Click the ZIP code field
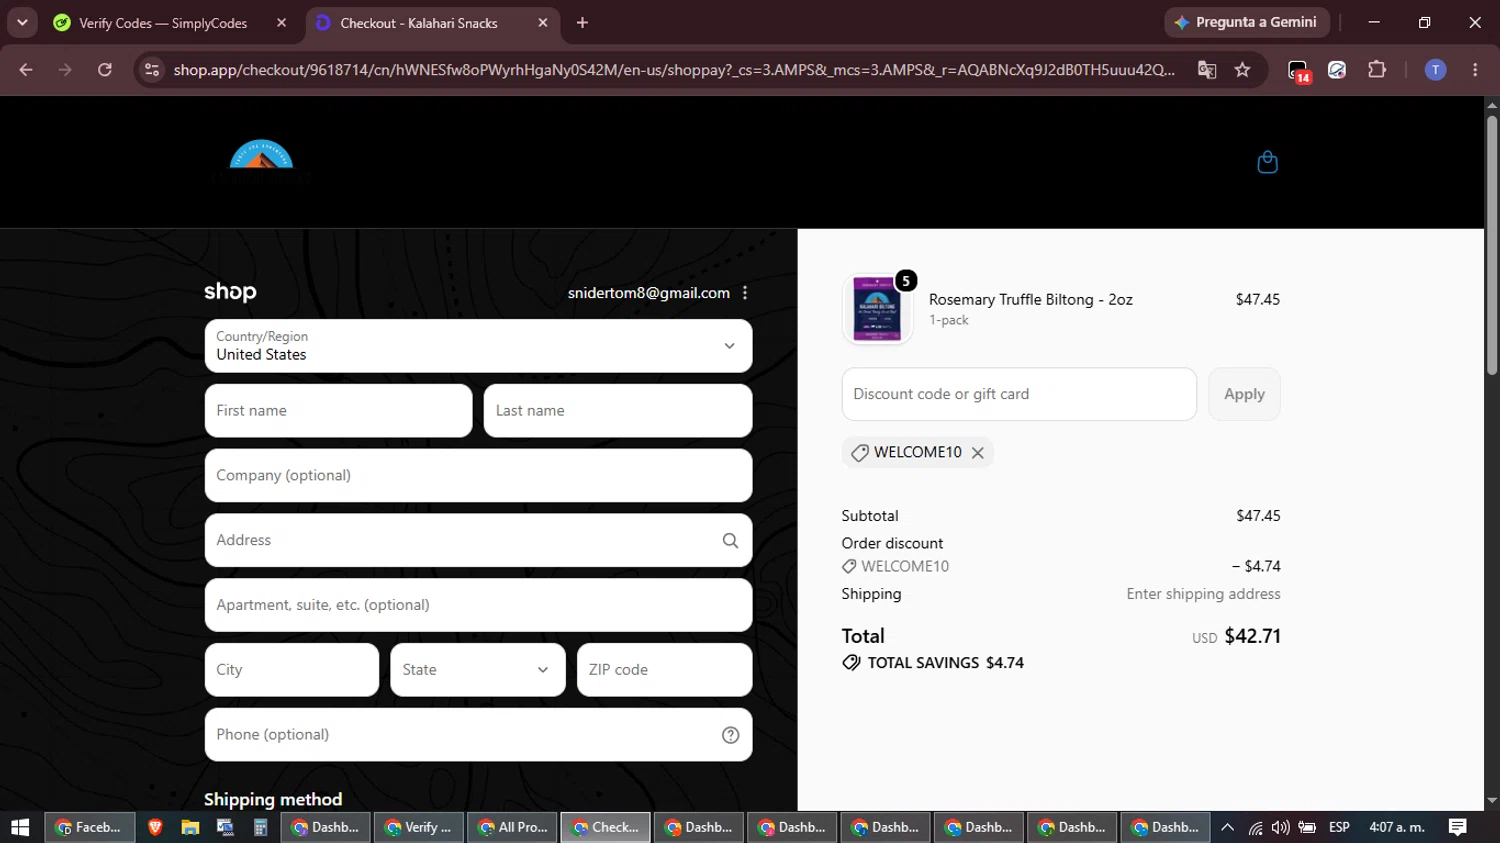The width and height of the screenshot is (1500, 843). point(664,670)
